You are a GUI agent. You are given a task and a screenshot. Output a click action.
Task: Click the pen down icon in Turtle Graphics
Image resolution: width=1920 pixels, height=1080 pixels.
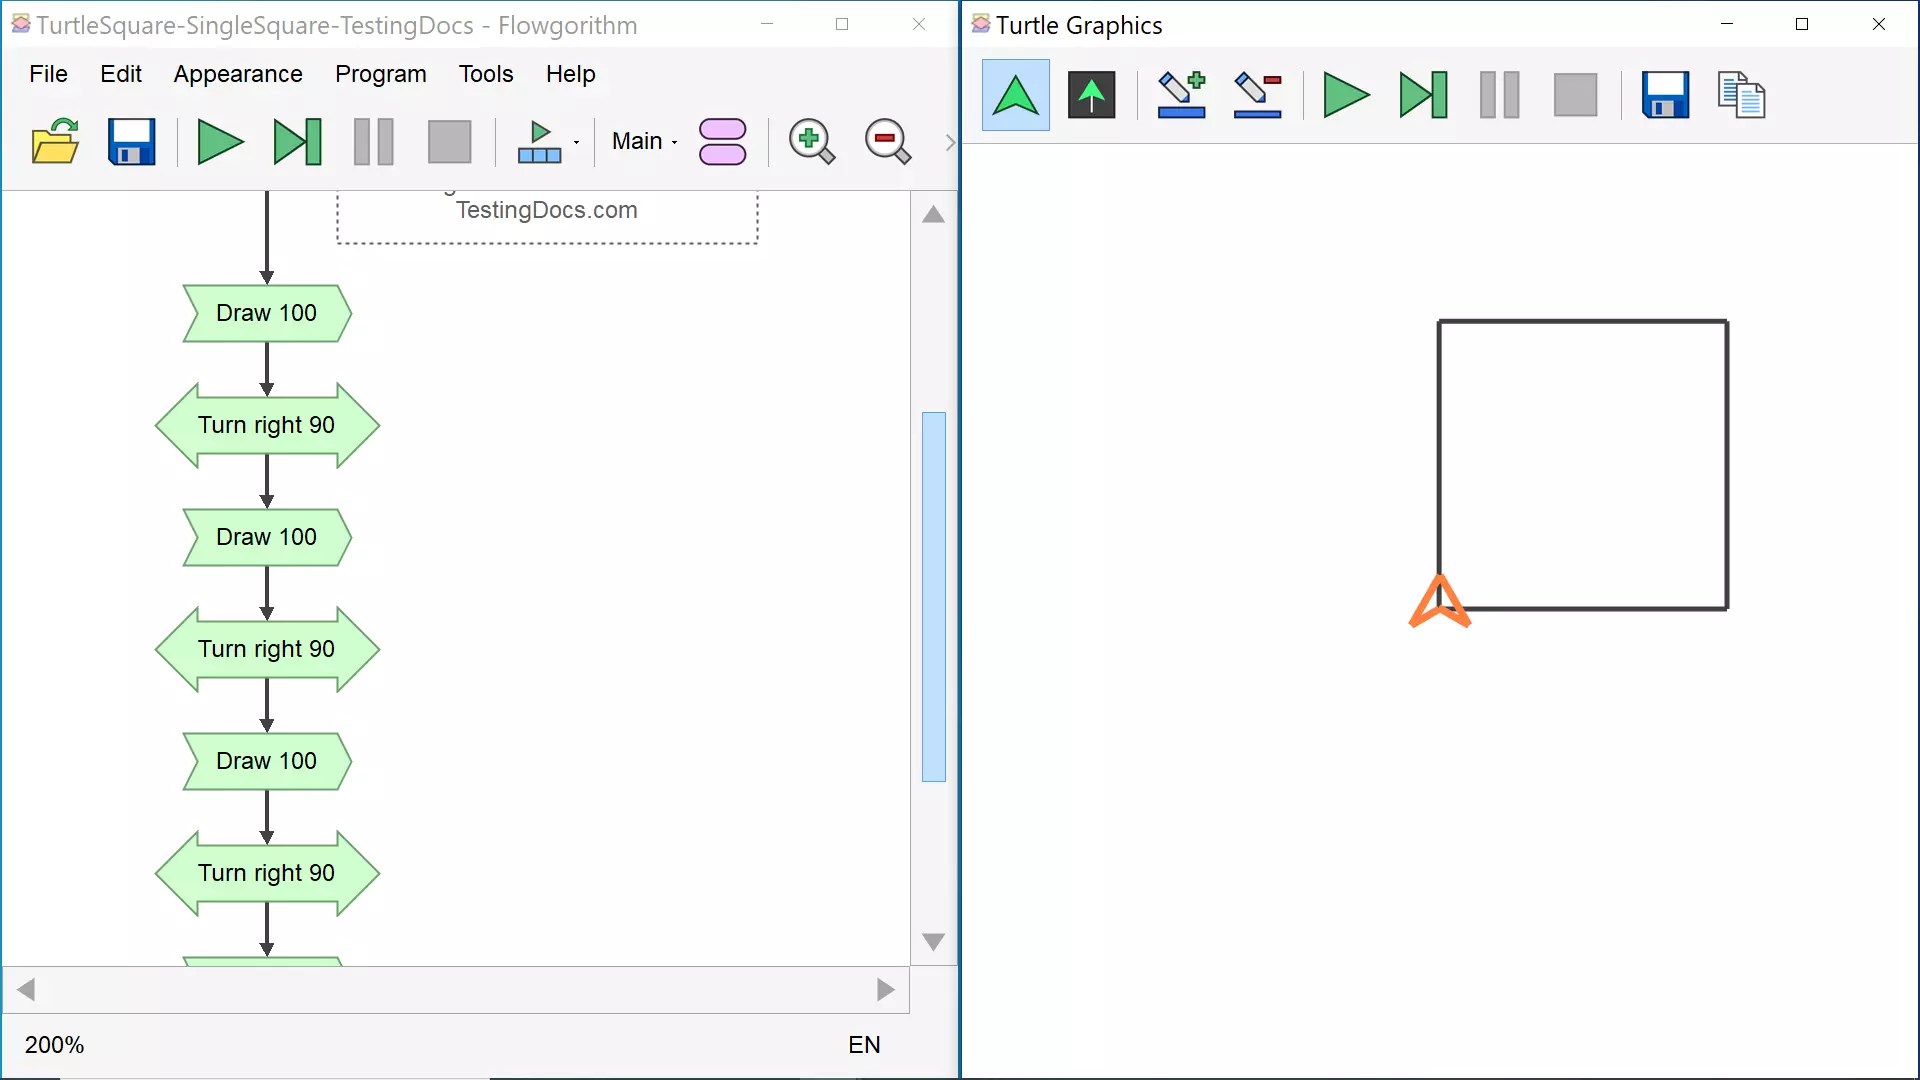point(1181,95)
